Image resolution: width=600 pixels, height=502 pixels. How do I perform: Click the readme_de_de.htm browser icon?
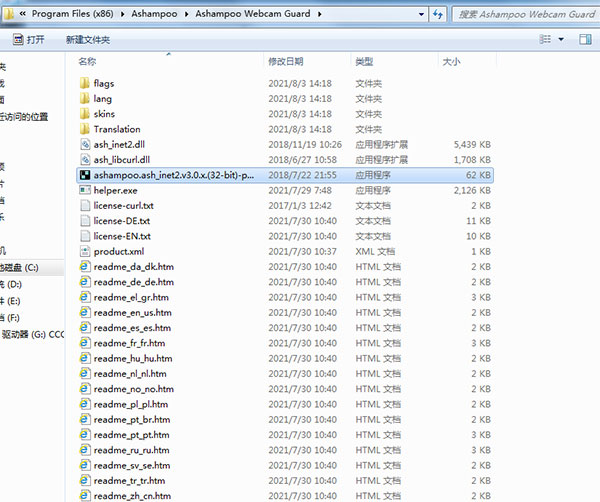click(85, 282)
